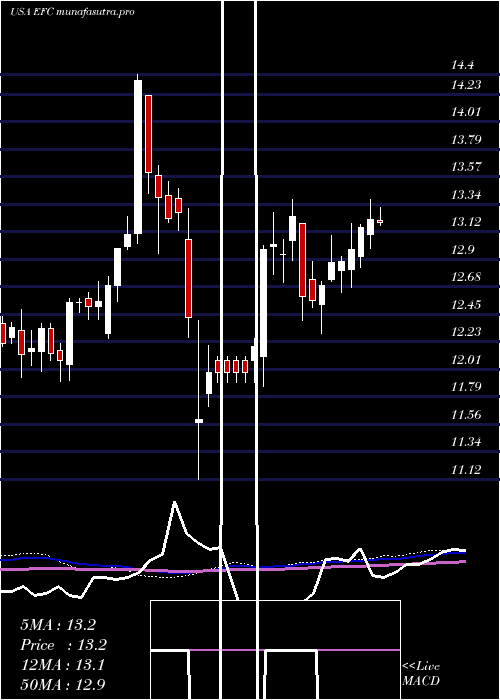Click the 14.4 price axis label
Screen dimensions: 500x700
click(x=462, y=65)
